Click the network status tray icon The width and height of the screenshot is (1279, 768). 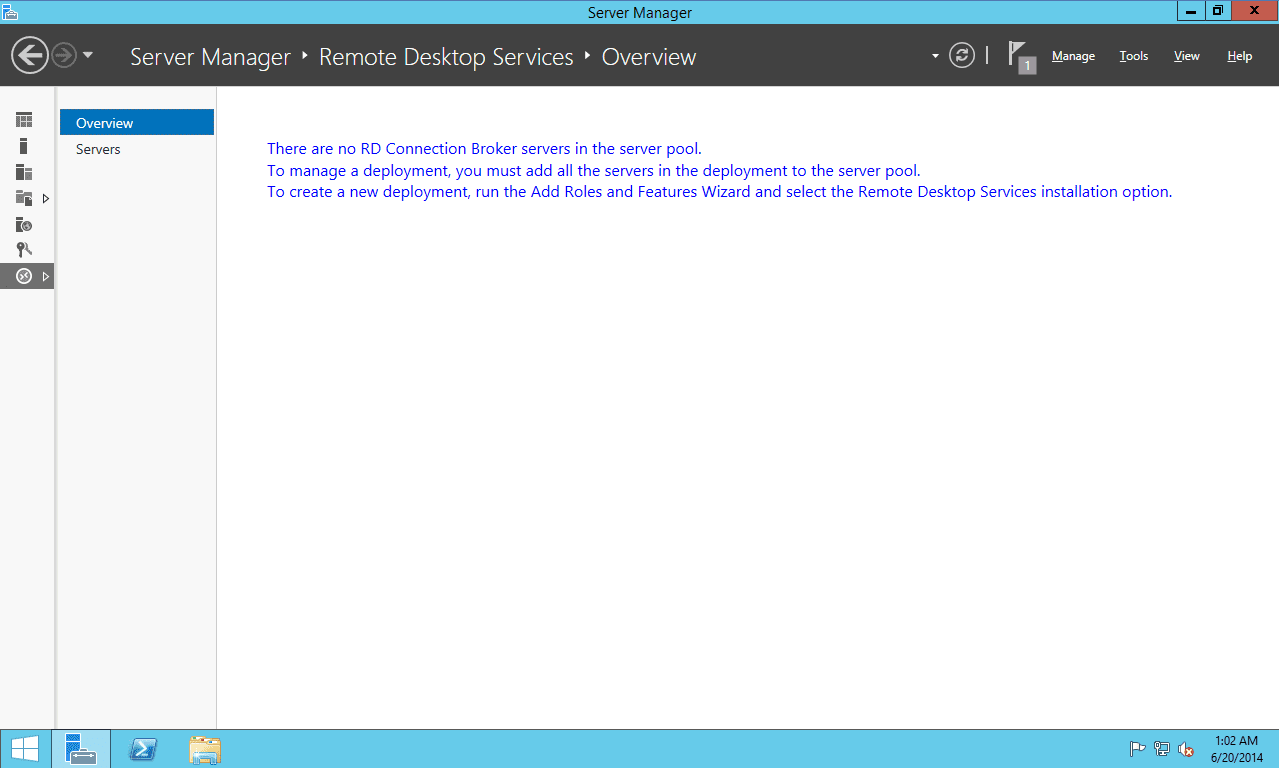pos(1162,749)
